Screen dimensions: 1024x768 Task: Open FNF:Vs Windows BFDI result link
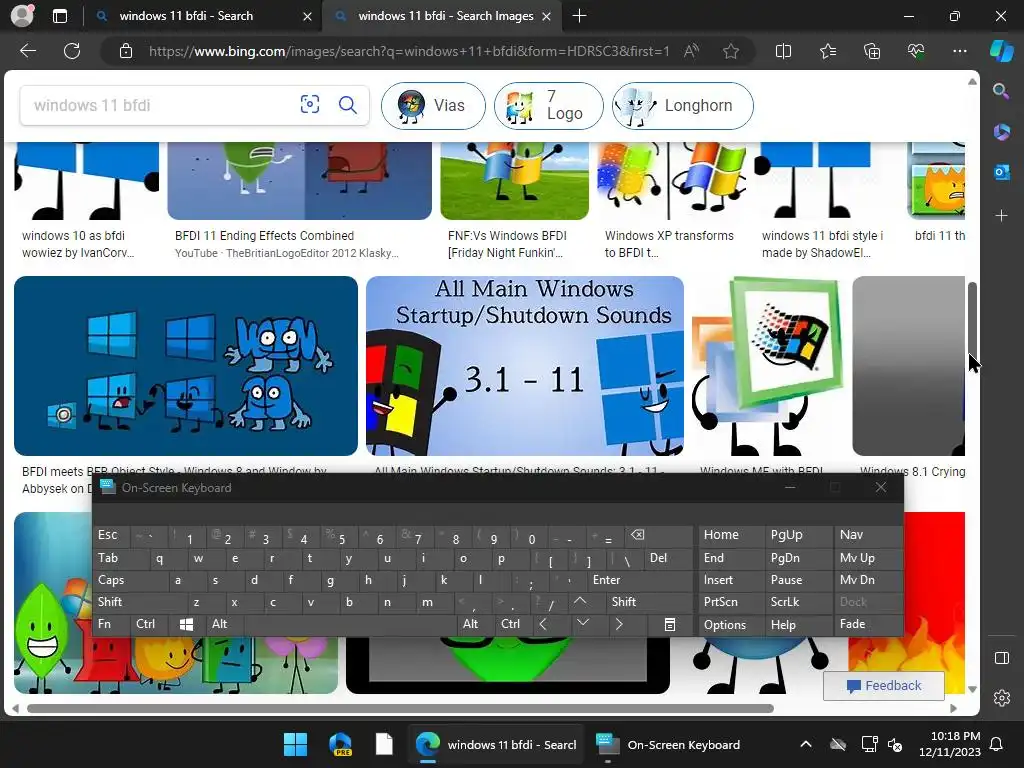tap(507, 244)
